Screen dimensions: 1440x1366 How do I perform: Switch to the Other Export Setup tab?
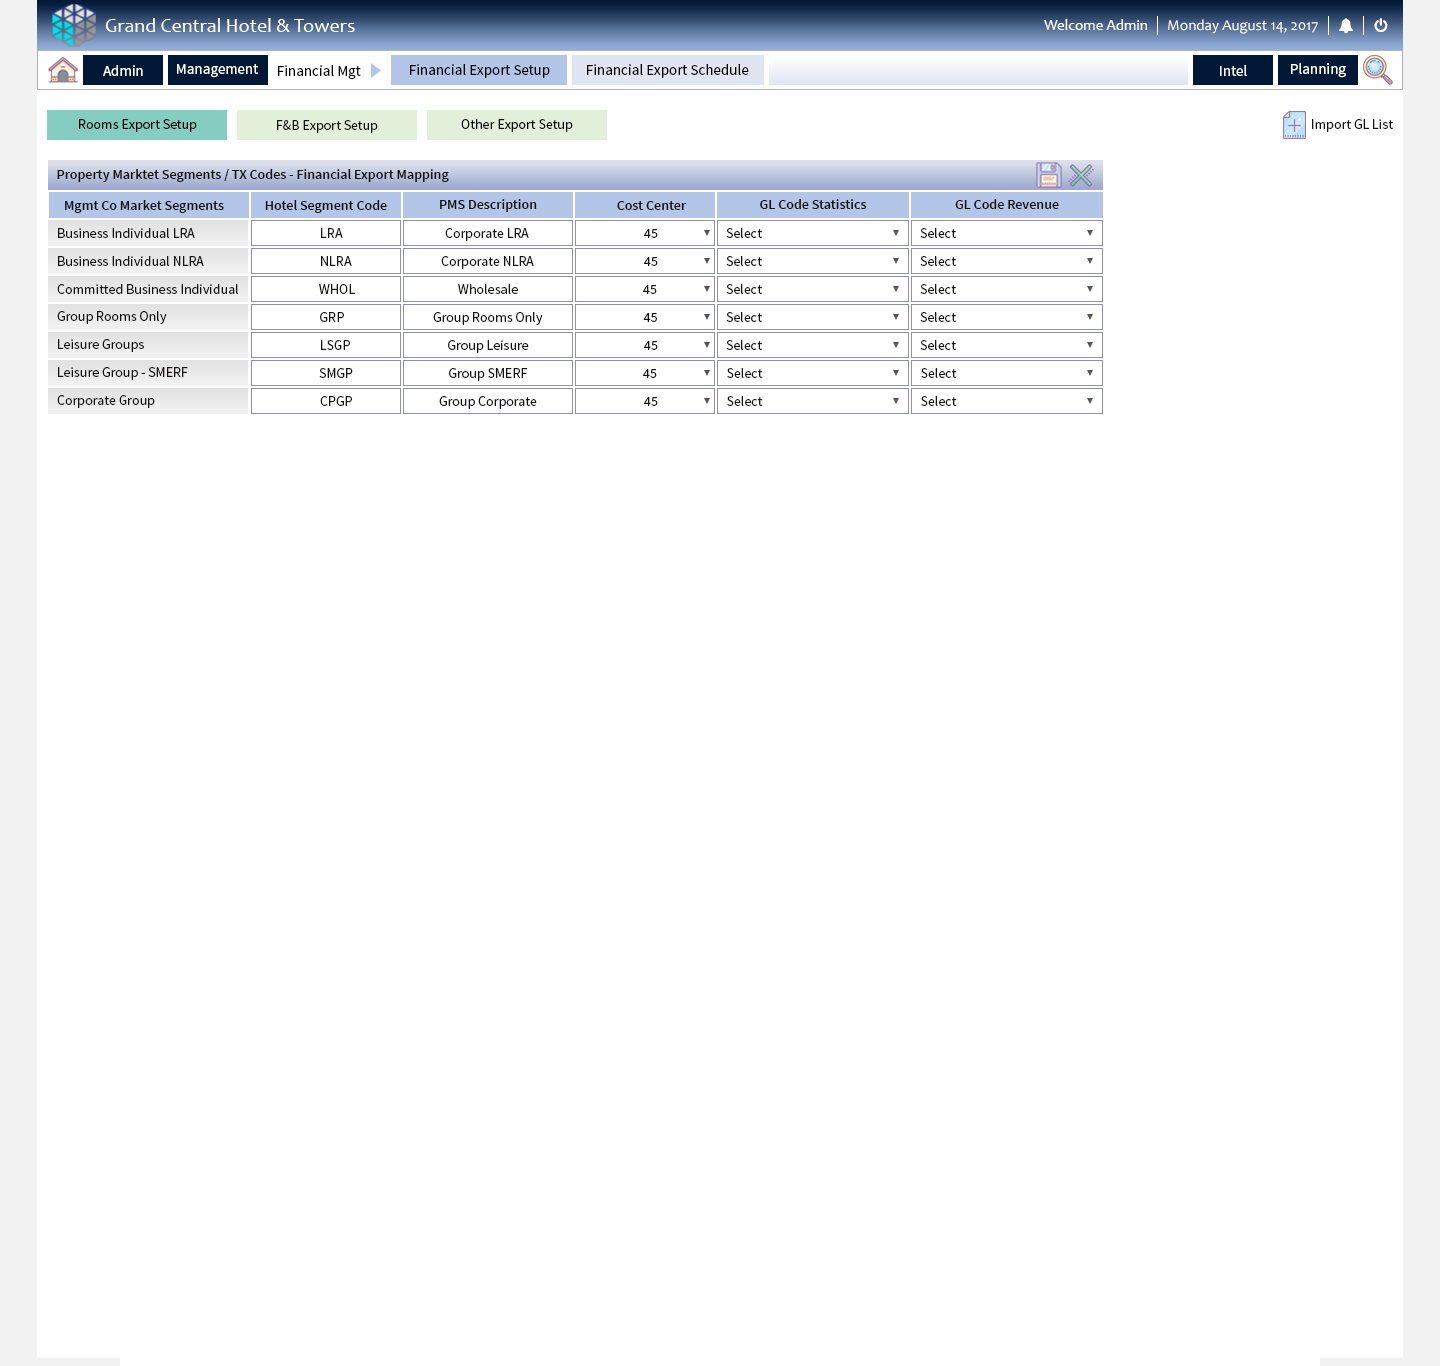tap(517, 125)
